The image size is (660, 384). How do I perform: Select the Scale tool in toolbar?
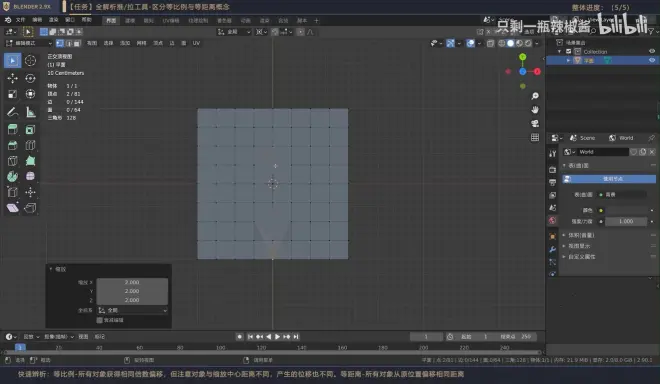click(x=13, y=94)
